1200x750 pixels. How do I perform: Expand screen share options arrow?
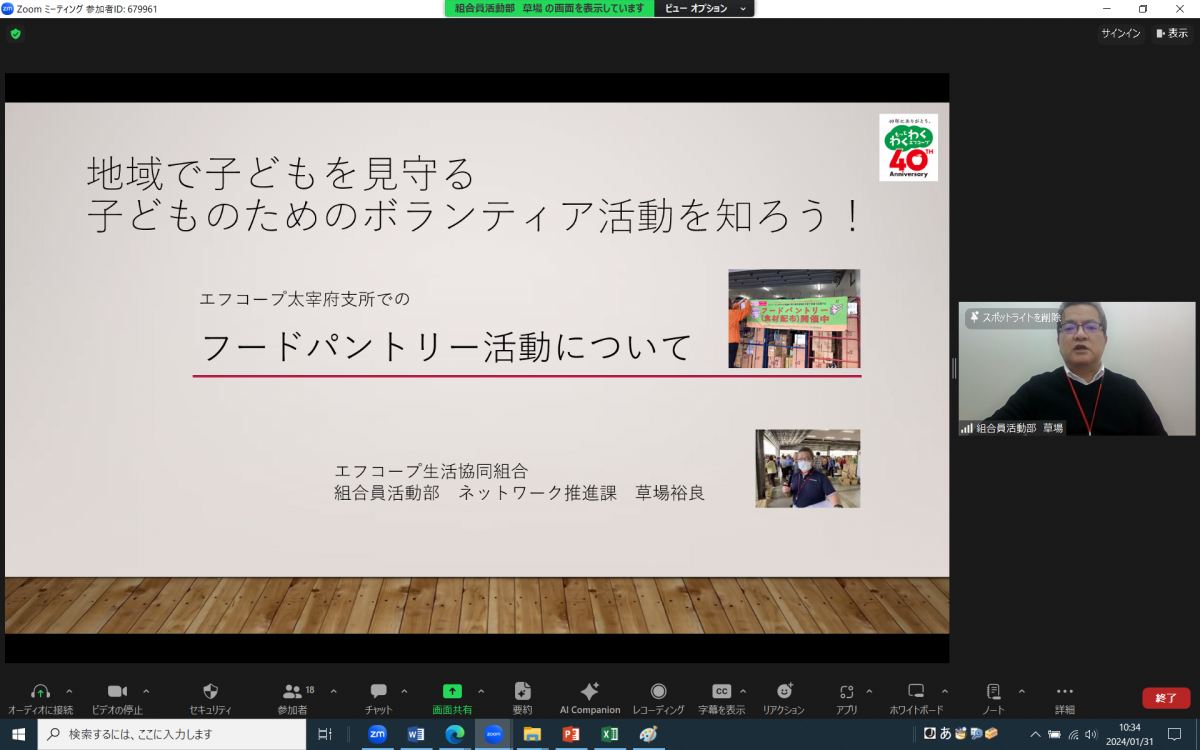tap(481, 690)
